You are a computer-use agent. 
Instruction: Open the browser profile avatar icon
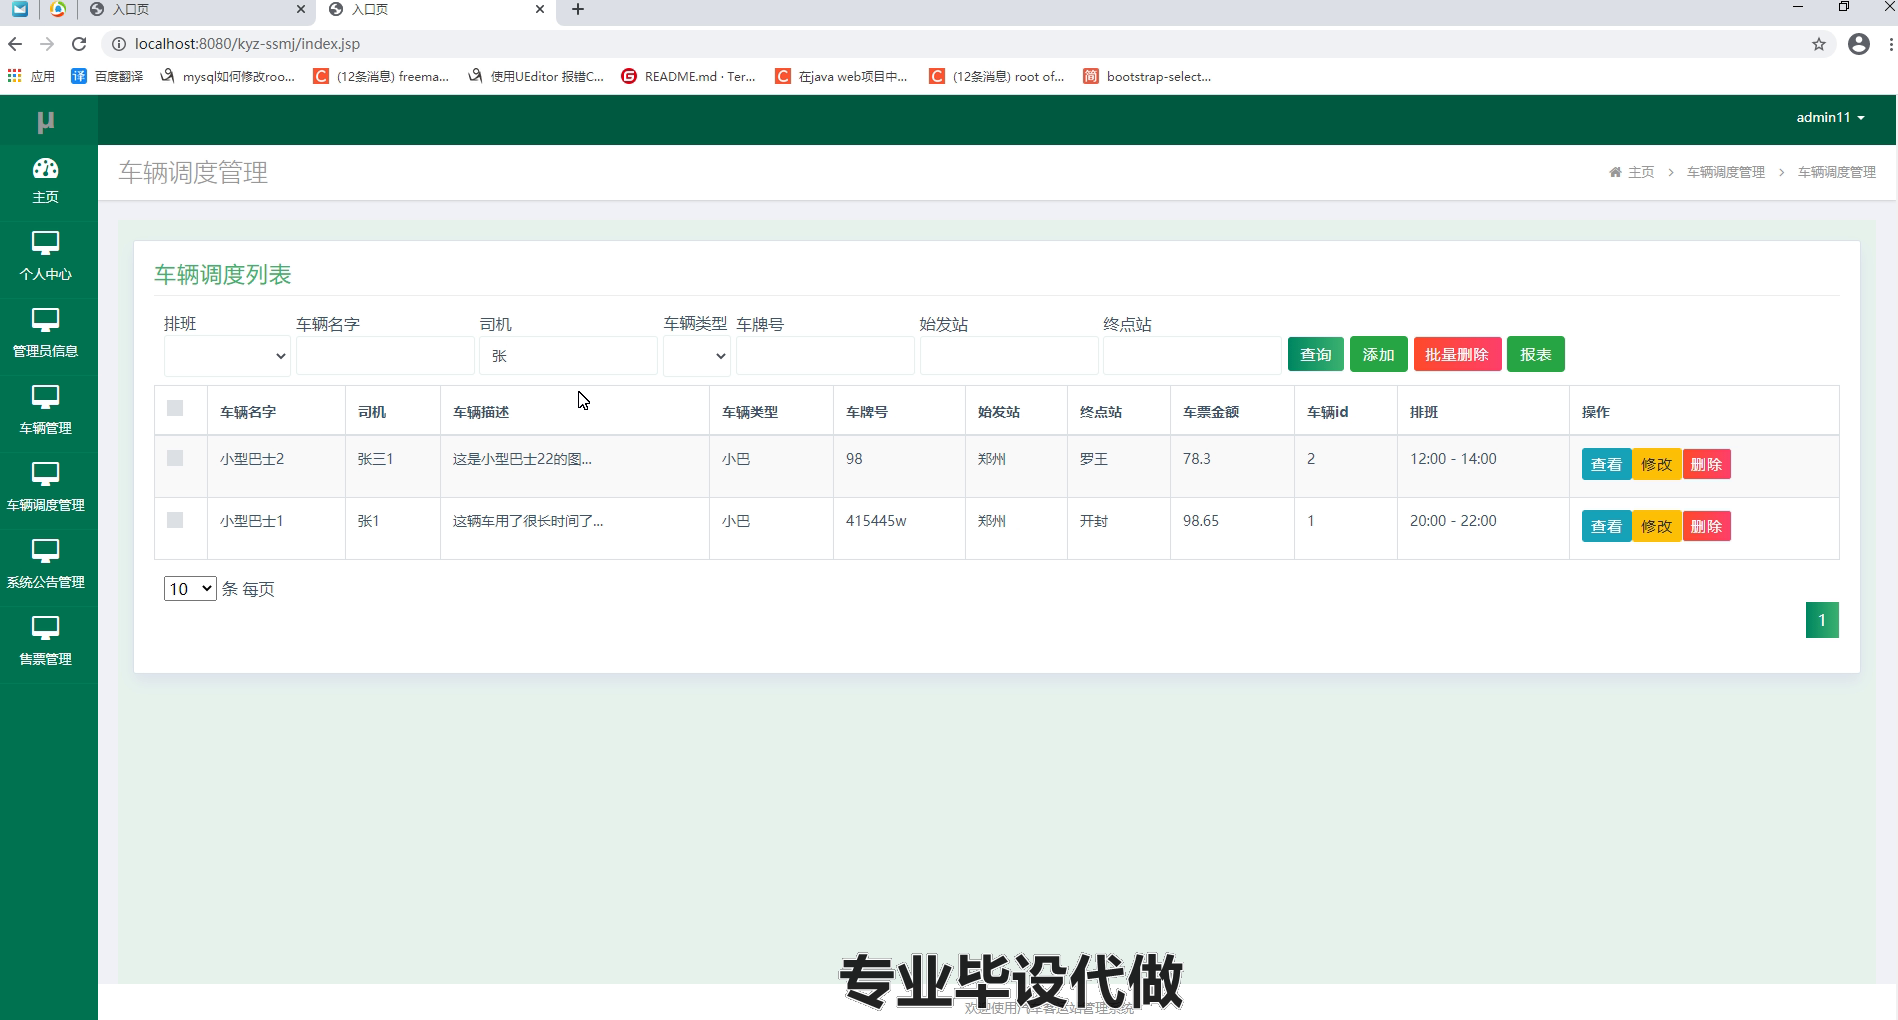[x=1859, y=44]
